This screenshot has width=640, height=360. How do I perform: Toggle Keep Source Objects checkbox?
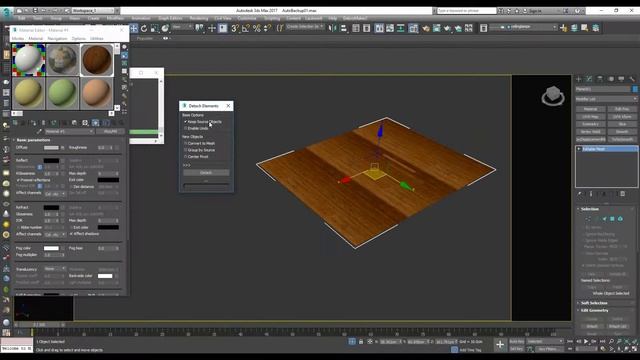point(185,122)
